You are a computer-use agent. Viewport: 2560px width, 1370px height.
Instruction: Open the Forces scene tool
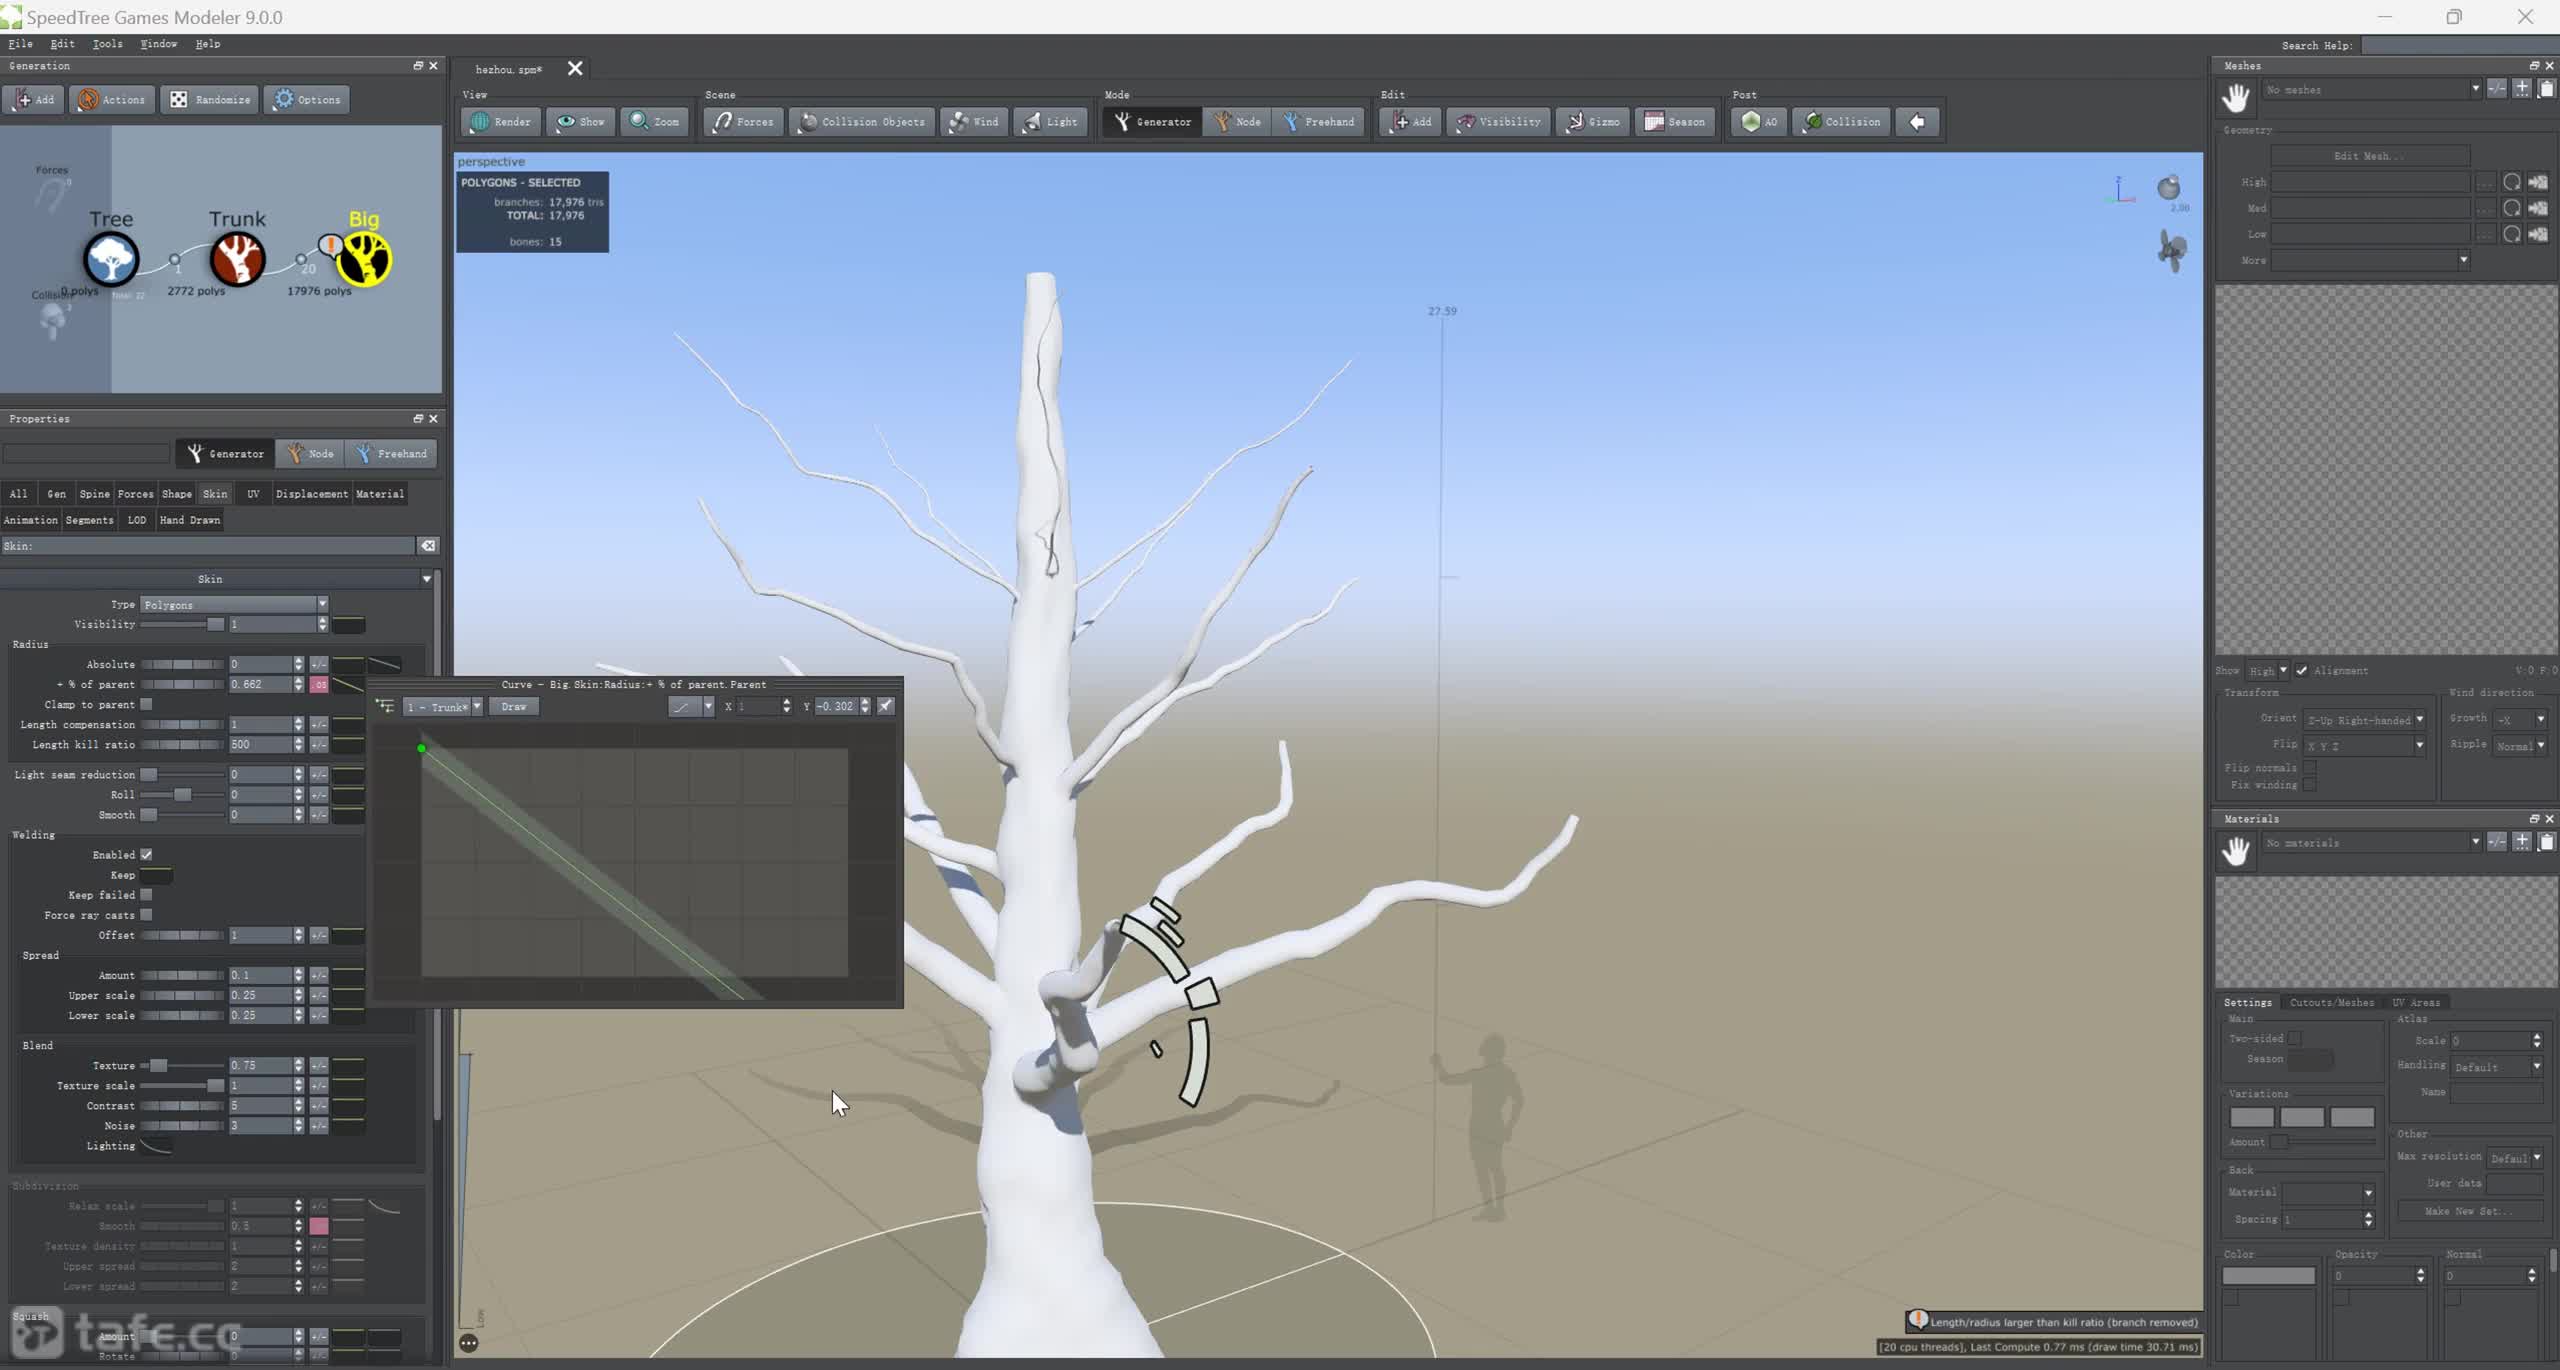[x=743, y=122]
